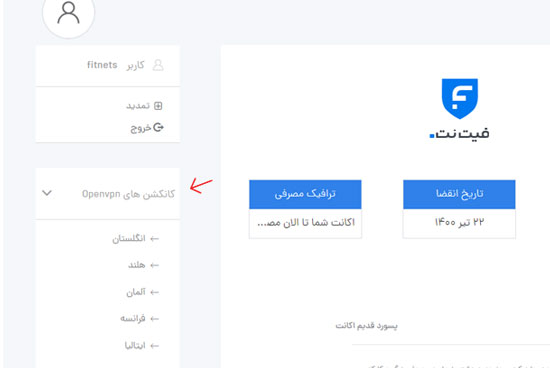Click the small user icon beside کاربر

tap(158, 65)
